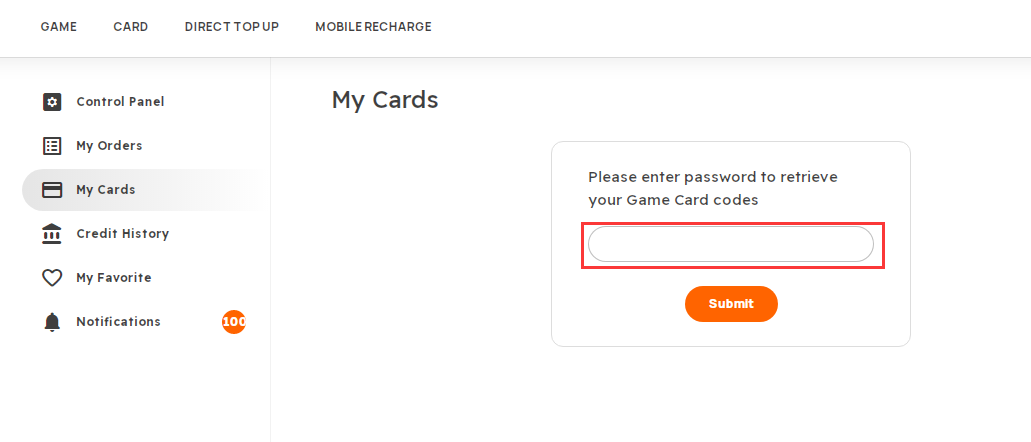Screen dimensions: 1031x442
Task: Click the My Cards page heading
Action: 385,100
